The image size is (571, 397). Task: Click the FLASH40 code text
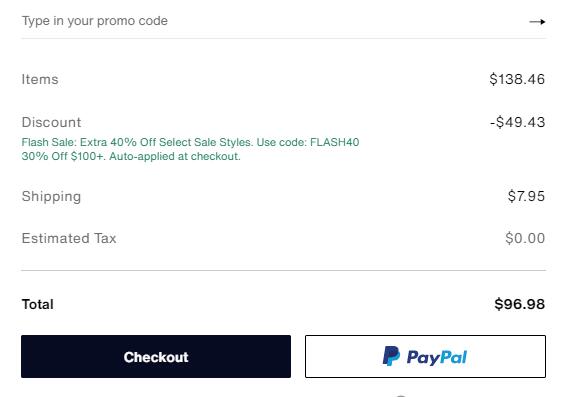[334, 142]
